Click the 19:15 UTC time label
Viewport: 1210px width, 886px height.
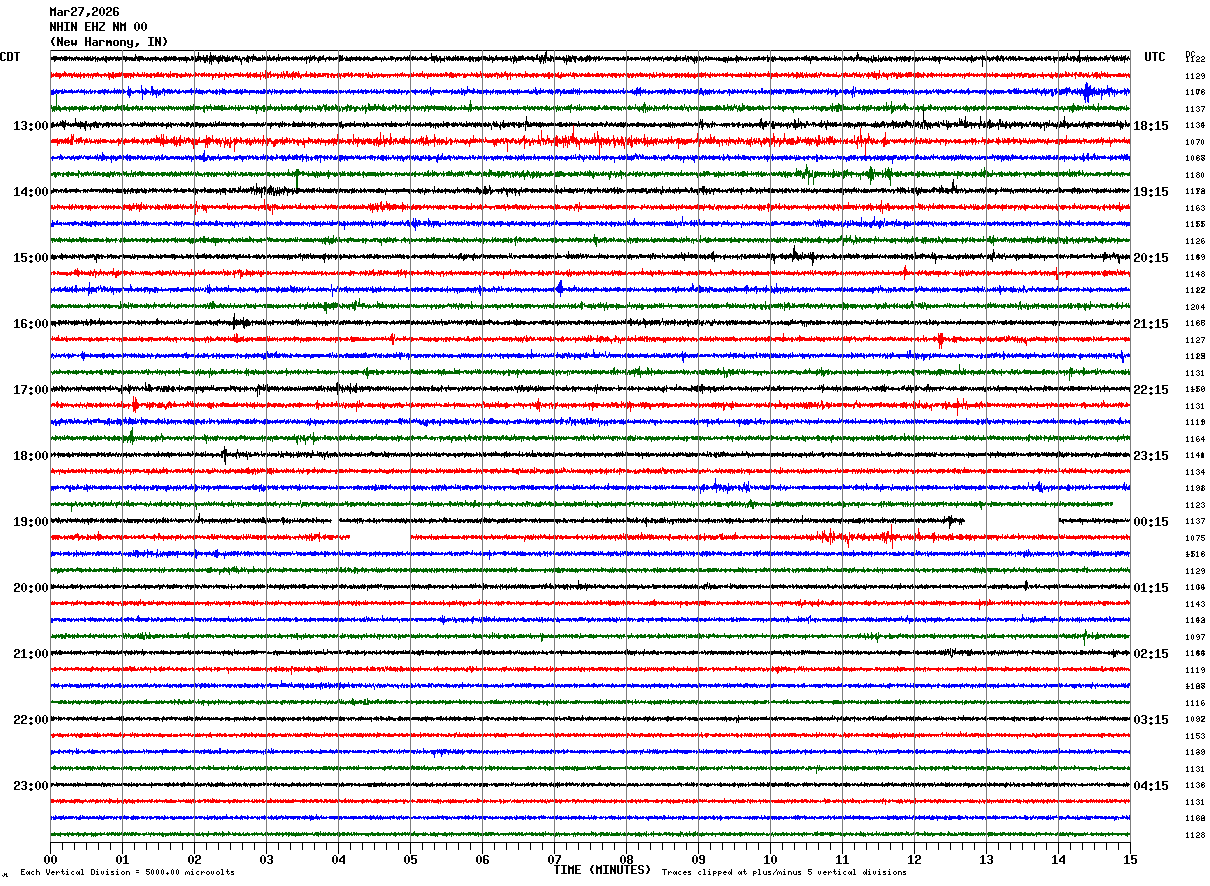tap(1151, 192)
